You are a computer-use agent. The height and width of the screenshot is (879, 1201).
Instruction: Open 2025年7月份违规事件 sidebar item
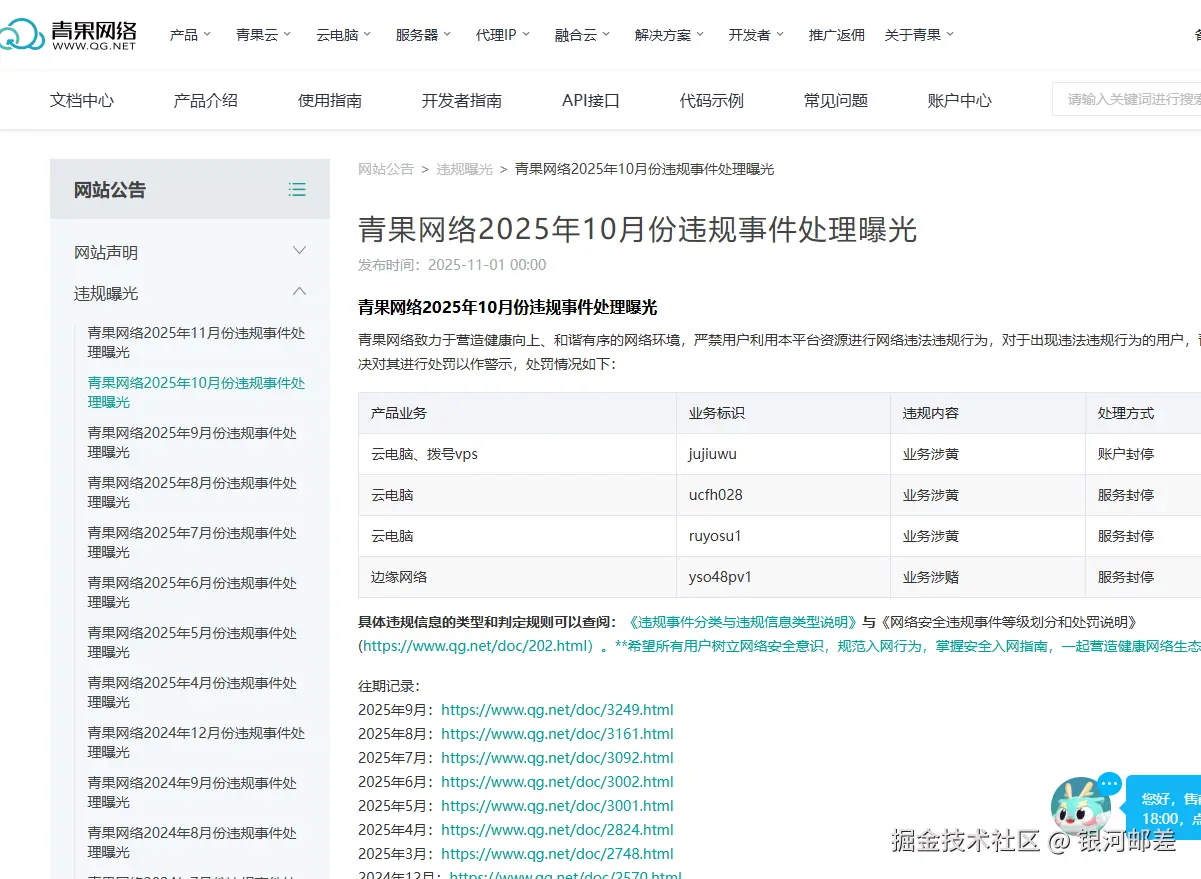point(192,542)
